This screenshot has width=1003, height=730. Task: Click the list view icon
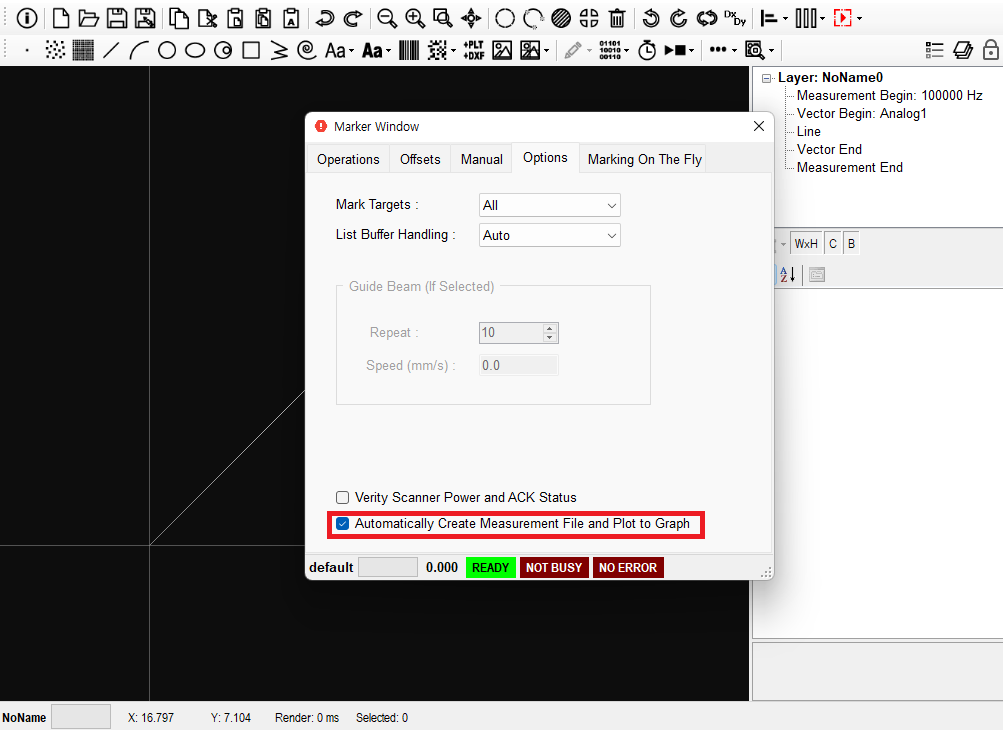tap(935, 50)
